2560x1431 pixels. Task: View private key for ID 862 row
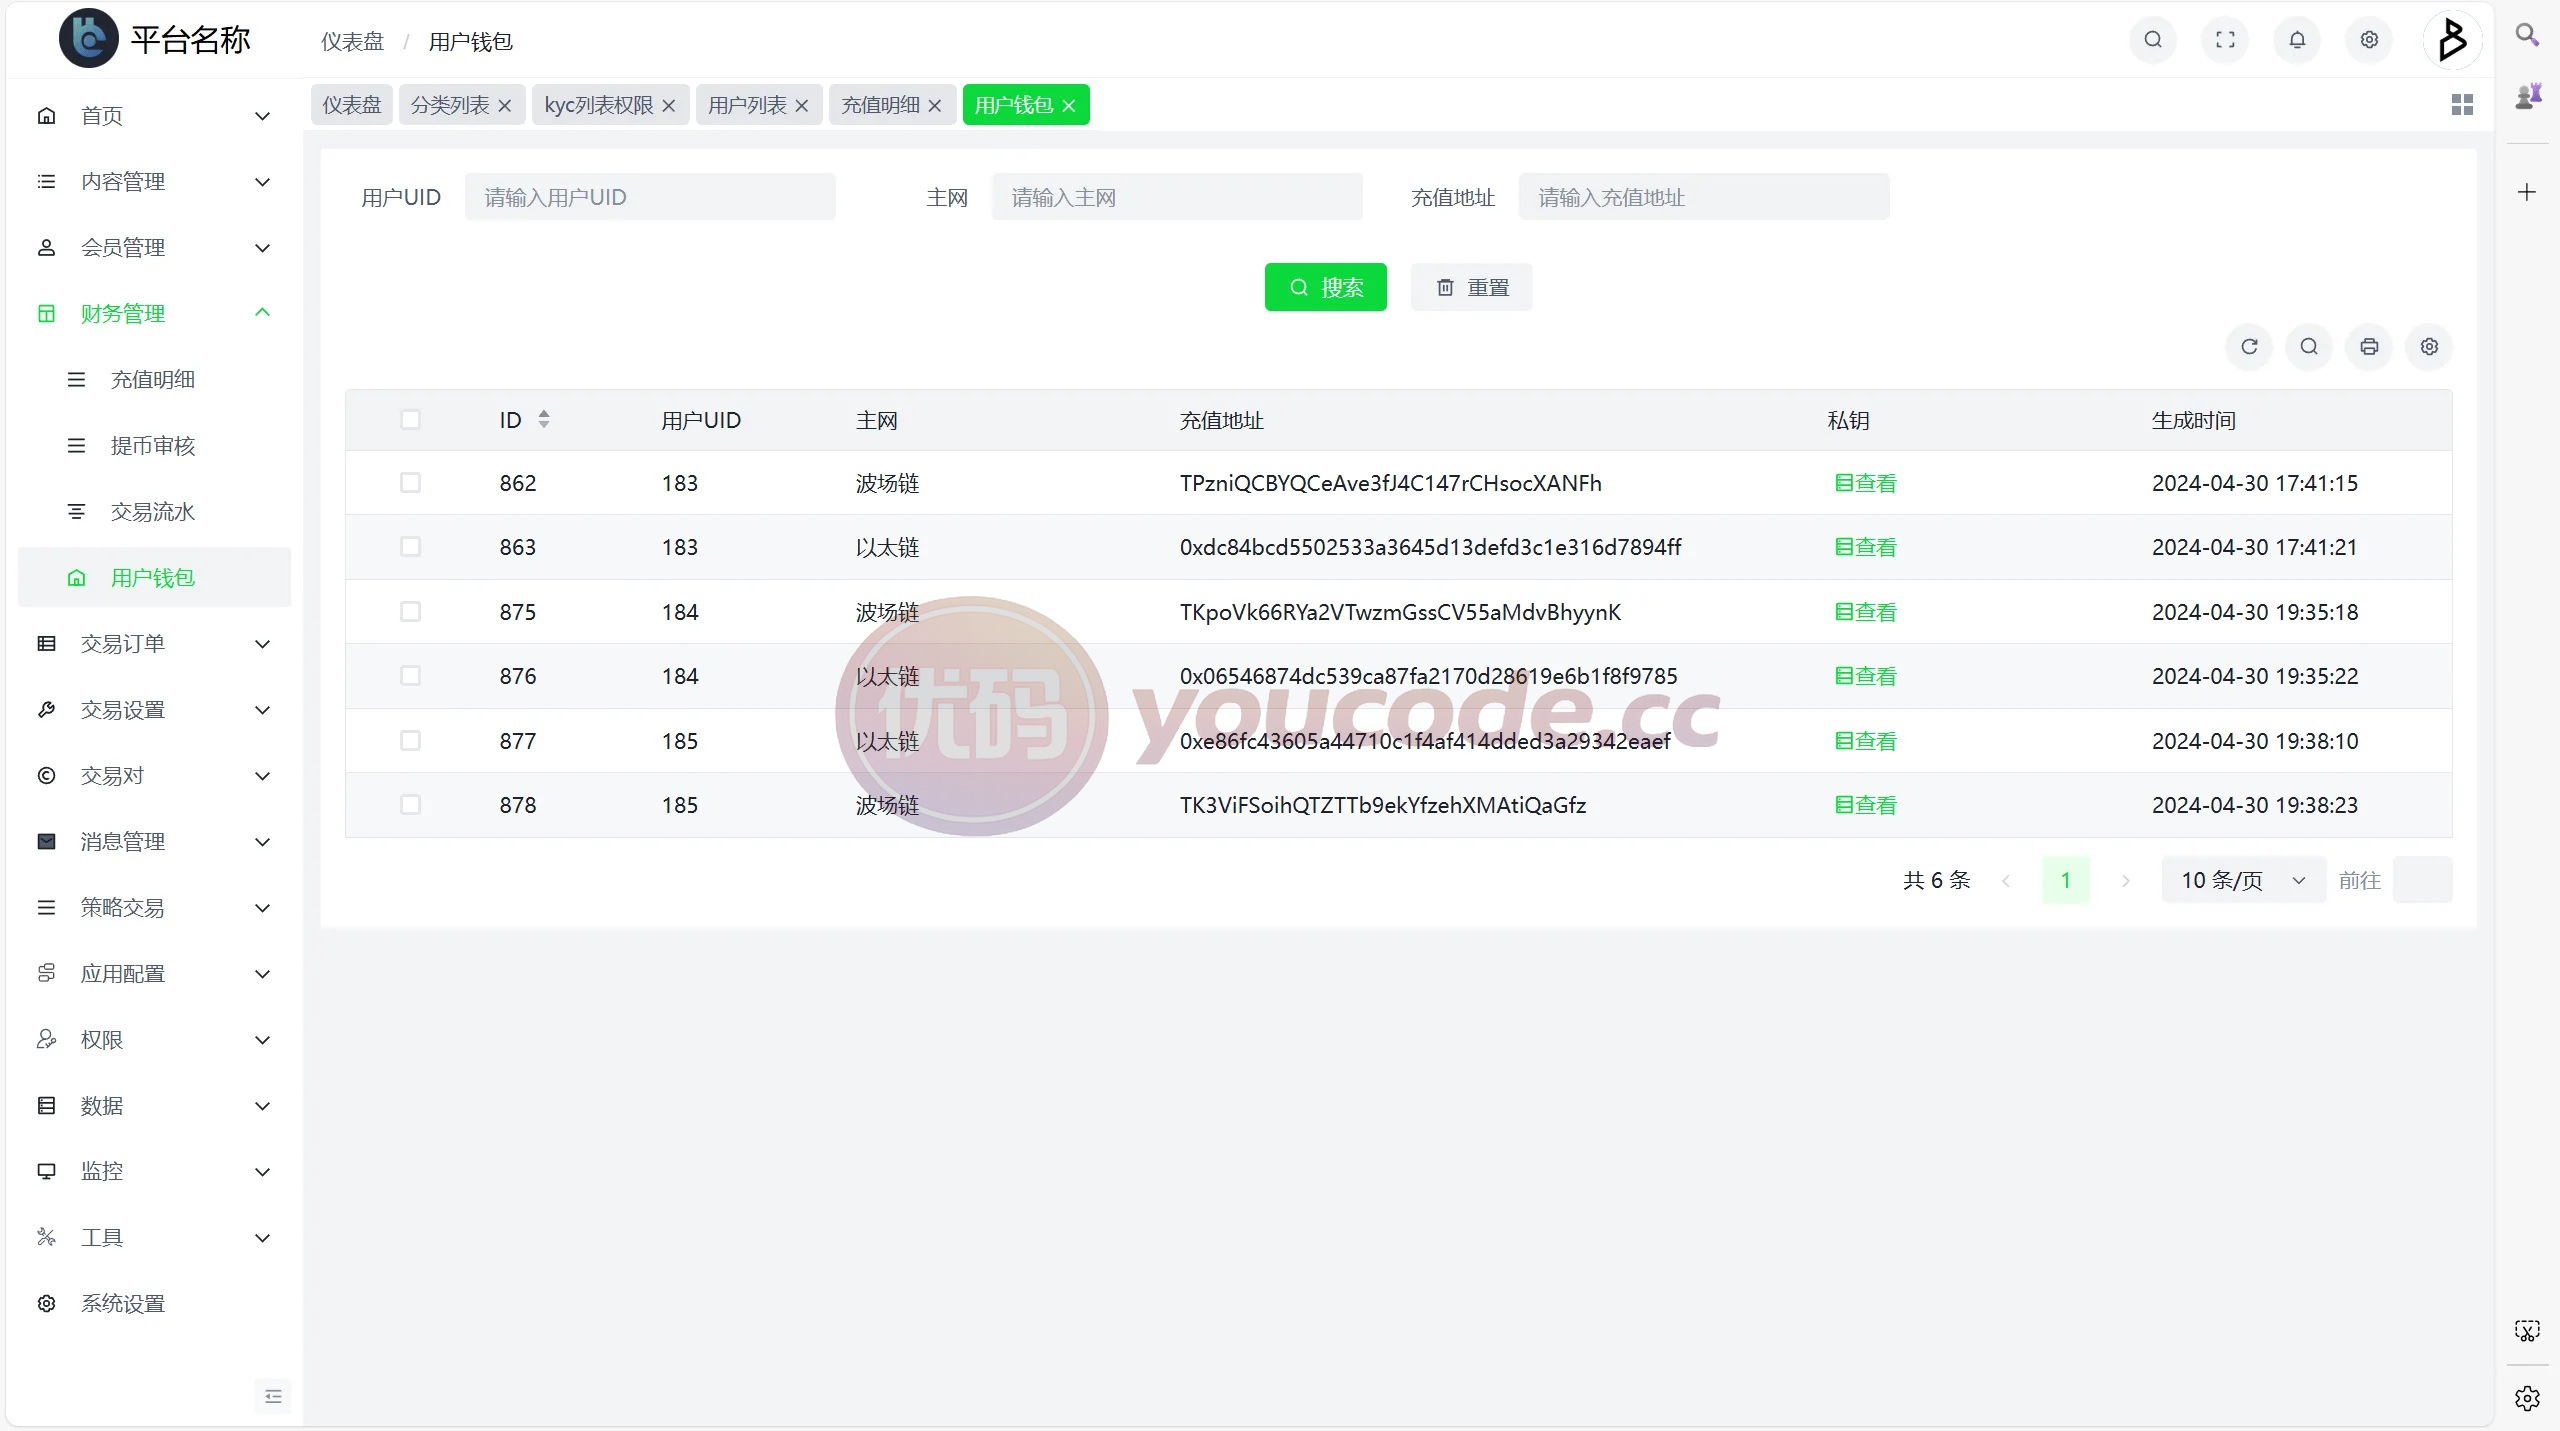pyautogui.click(x=1865, y=483)
